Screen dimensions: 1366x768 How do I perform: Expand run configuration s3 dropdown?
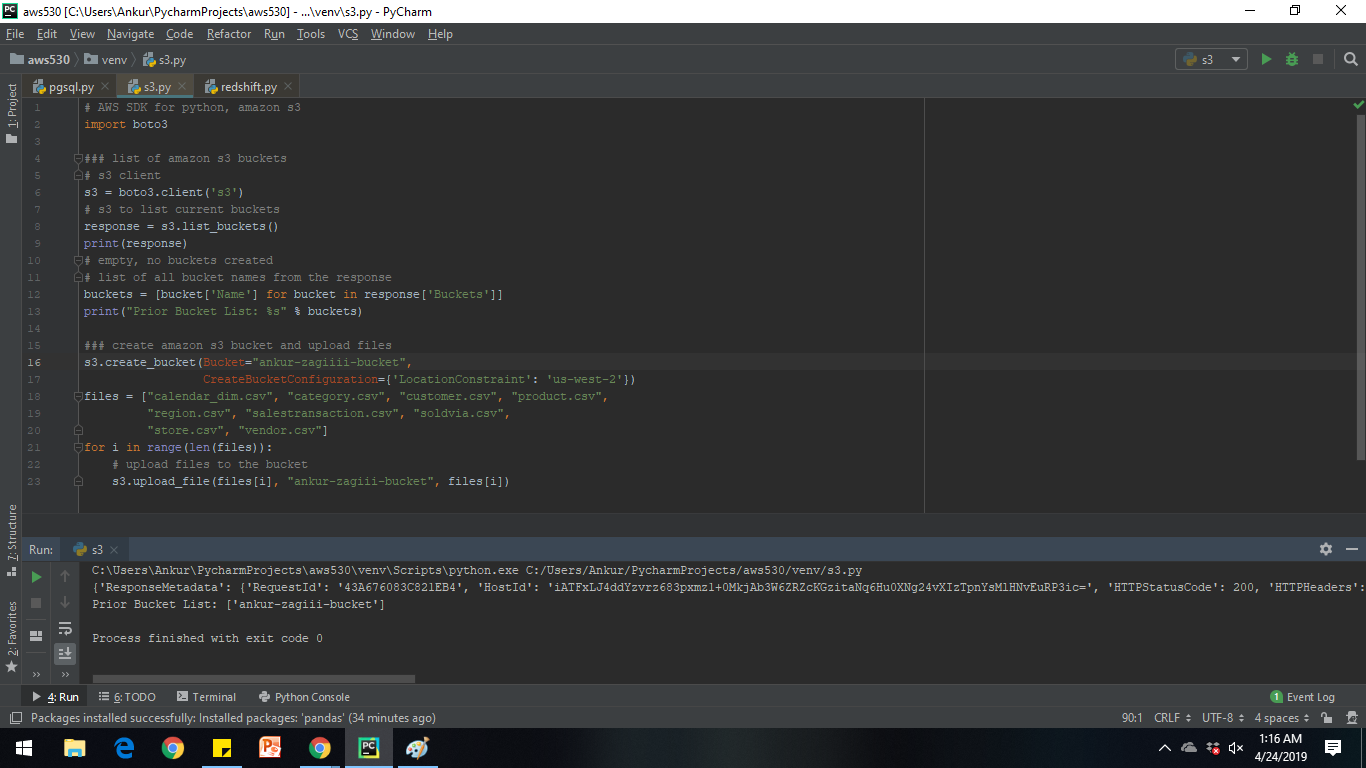1211,59
